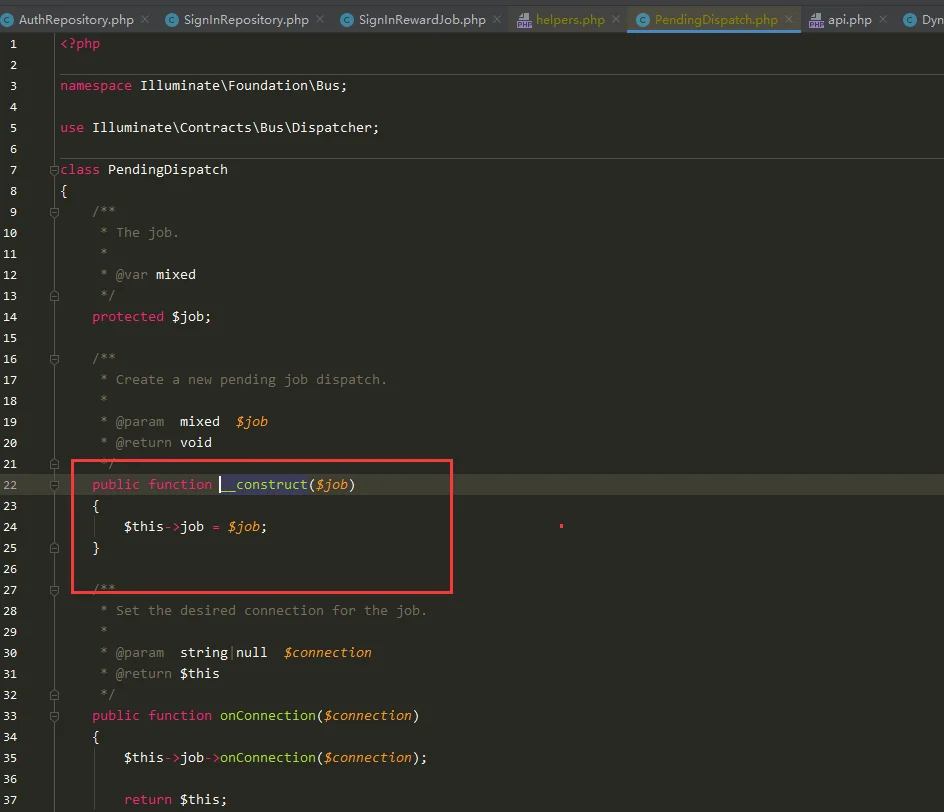944x812 pixels.
Task: Open the api.php editor tab
Action: coord(850,20)
